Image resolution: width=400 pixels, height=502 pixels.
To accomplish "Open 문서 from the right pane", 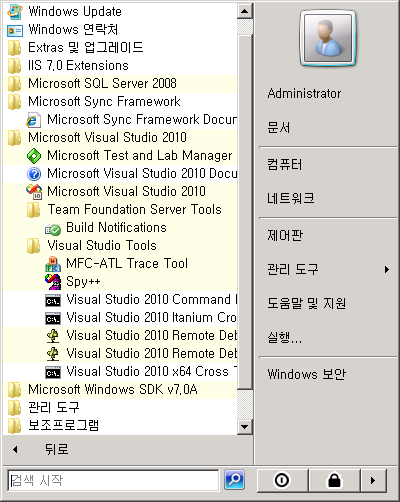I will coord(279,128).
